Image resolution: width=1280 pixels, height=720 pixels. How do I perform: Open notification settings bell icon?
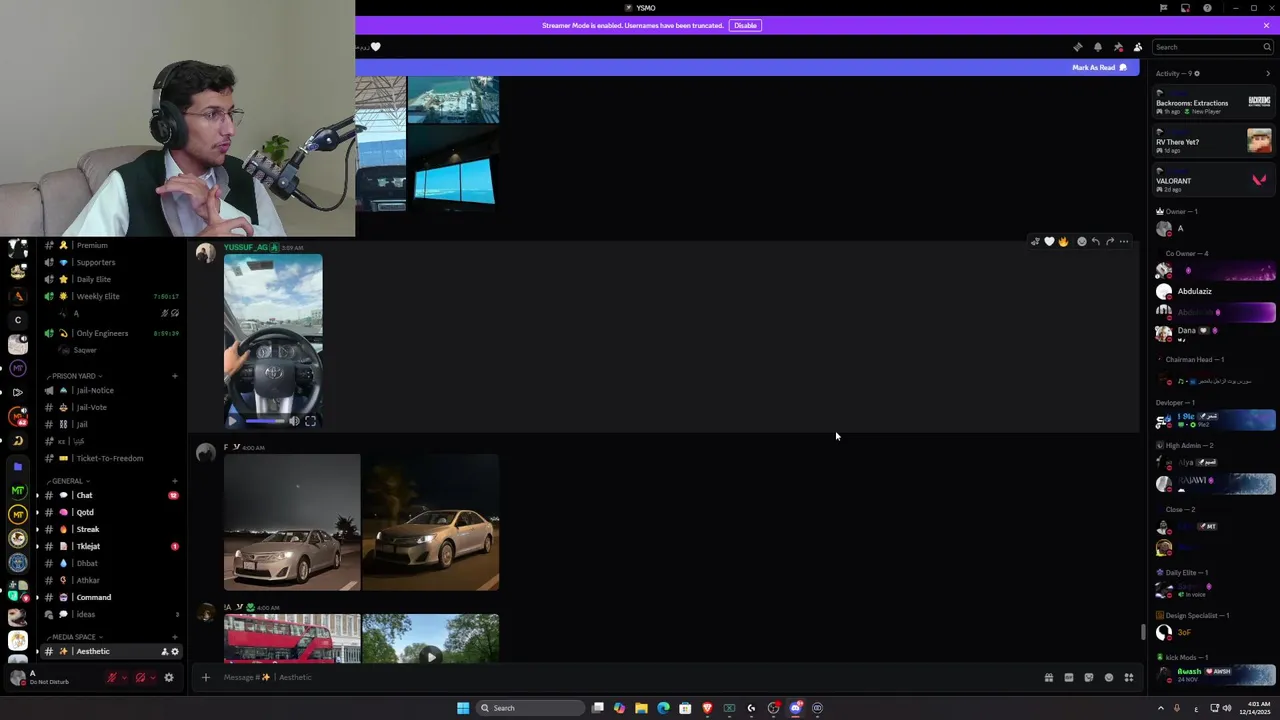1097,47
